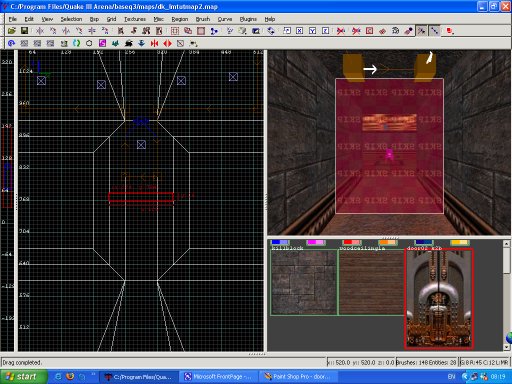
Task: Click the Quake editor taskbar button
Action: click(140, 377)
